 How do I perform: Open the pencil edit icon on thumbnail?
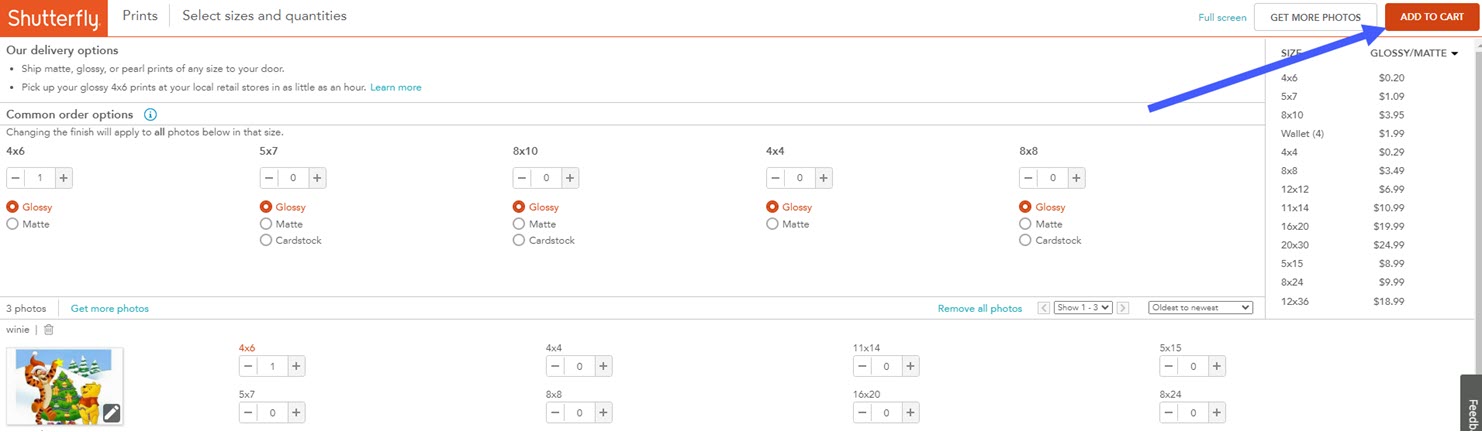click(111, 412)
